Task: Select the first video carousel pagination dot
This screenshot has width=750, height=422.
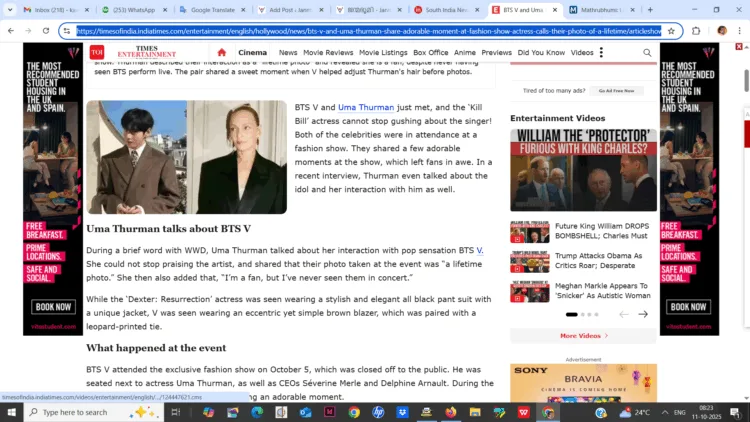Action: point(572,314)
